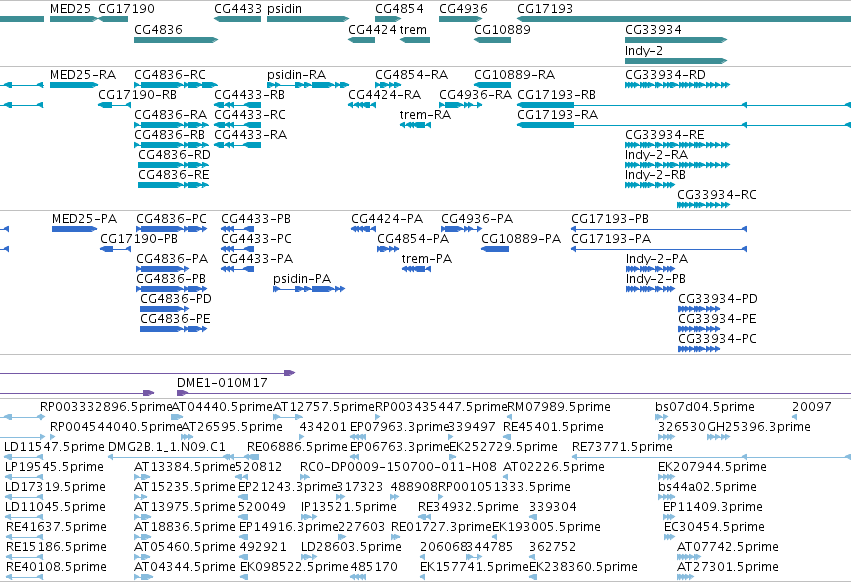The image size is (851, 582).
Task: Click the CG4854 gene label
Action: 399,9
